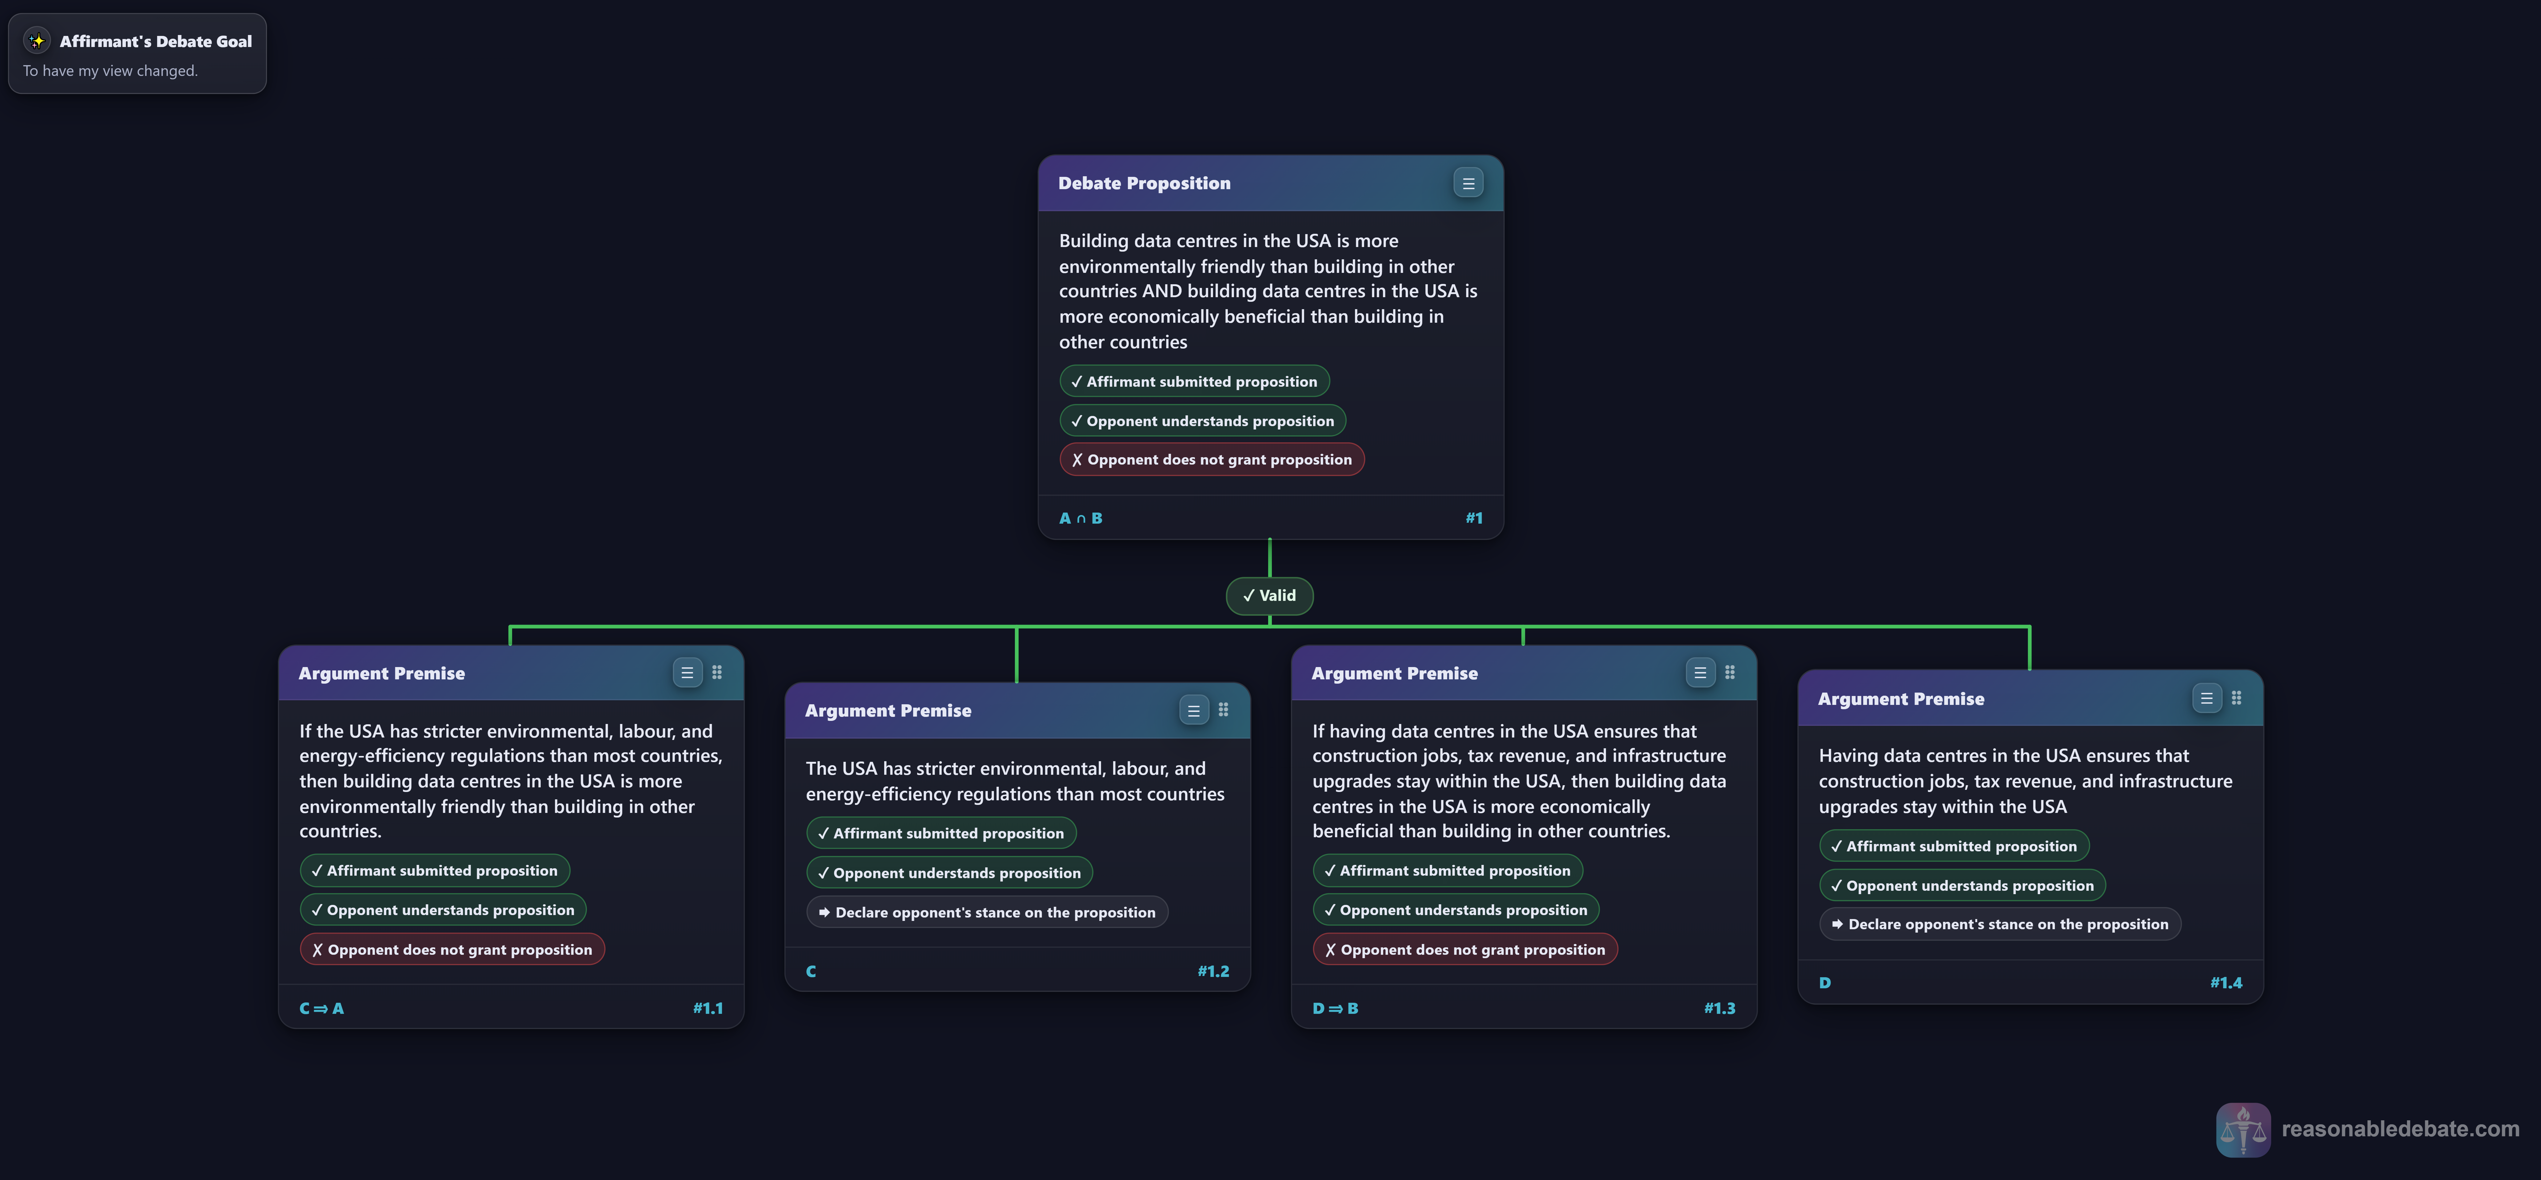Declare opponent's stance on premise D
The width and height of the screenshot is (2541, 1180).
(x=1999, y=924)
